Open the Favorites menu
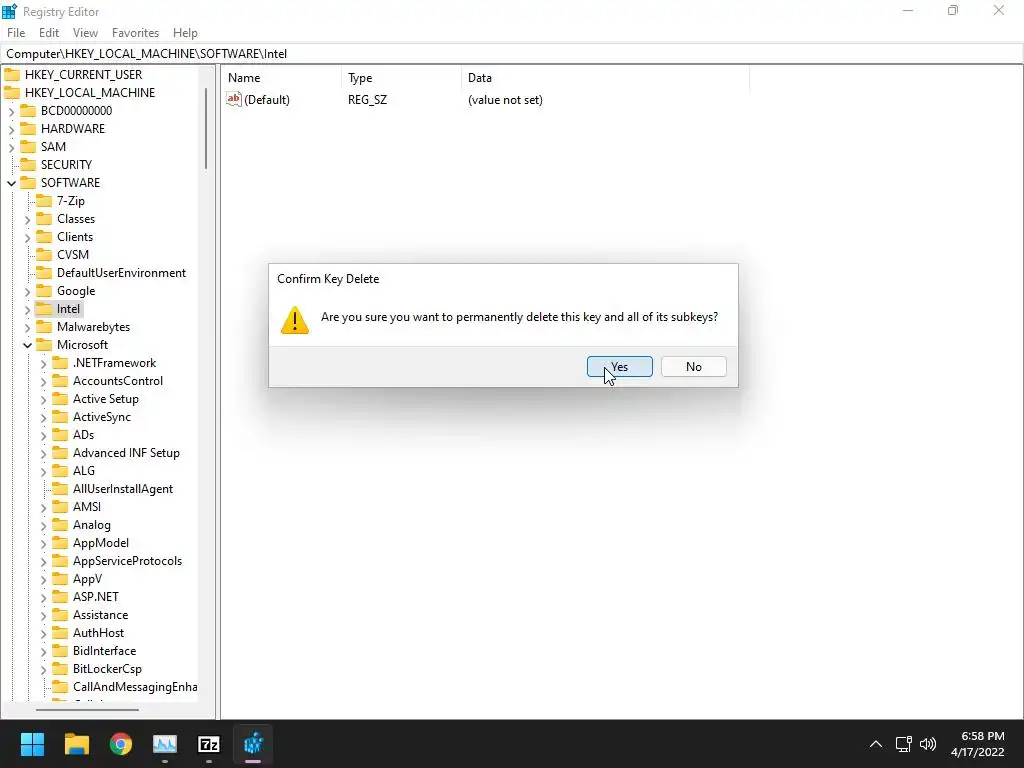This screenshot has width=1024, height=768. [x=135, y=33]
